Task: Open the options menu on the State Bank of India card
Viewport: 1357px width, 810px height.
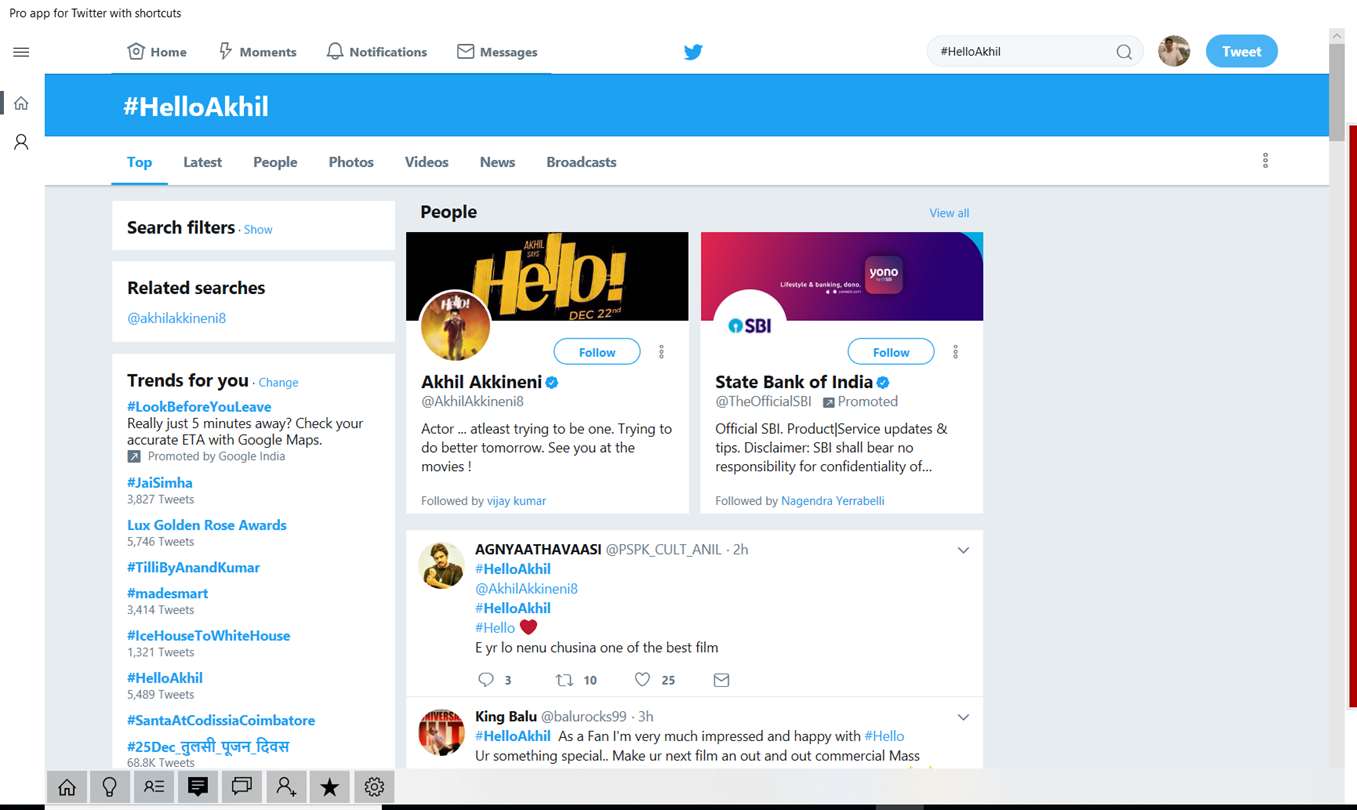Action: tap(955, 352)
